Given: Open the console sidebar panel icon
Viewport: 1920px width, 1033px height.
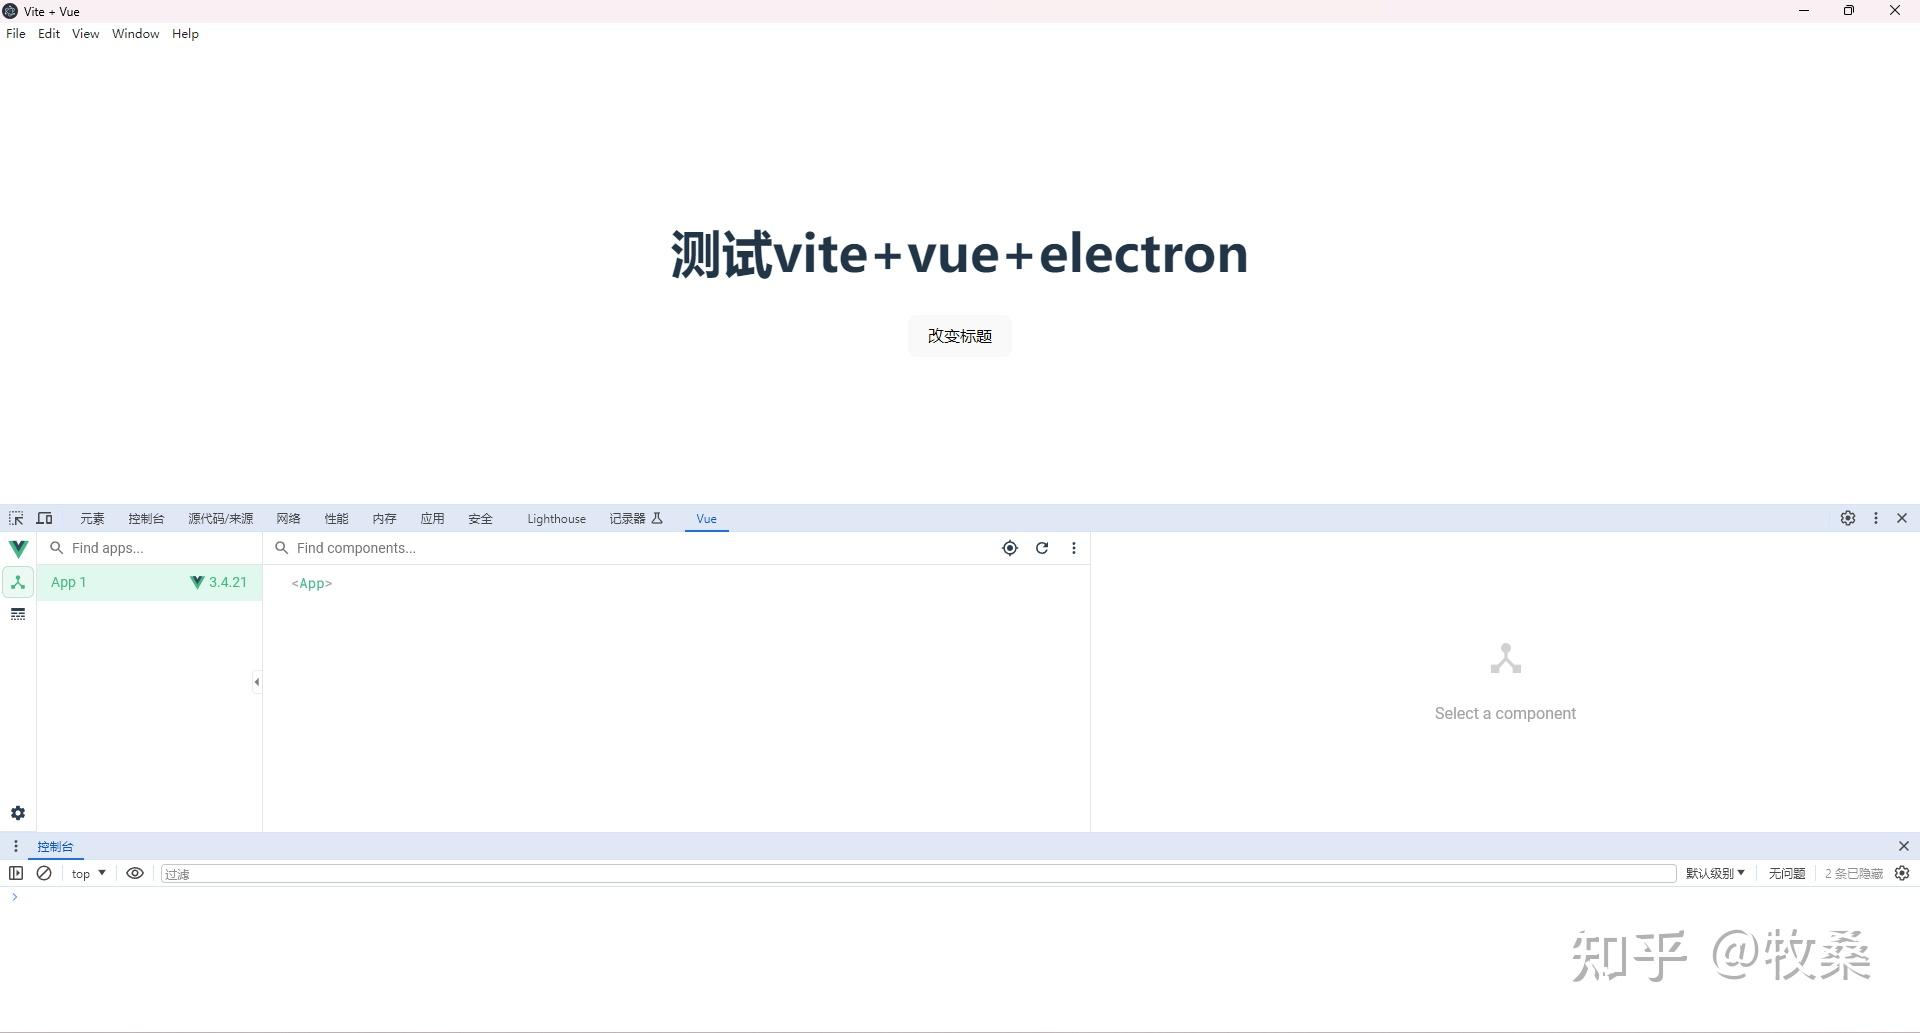Looking at the screenshot, I should pos(16,873).
